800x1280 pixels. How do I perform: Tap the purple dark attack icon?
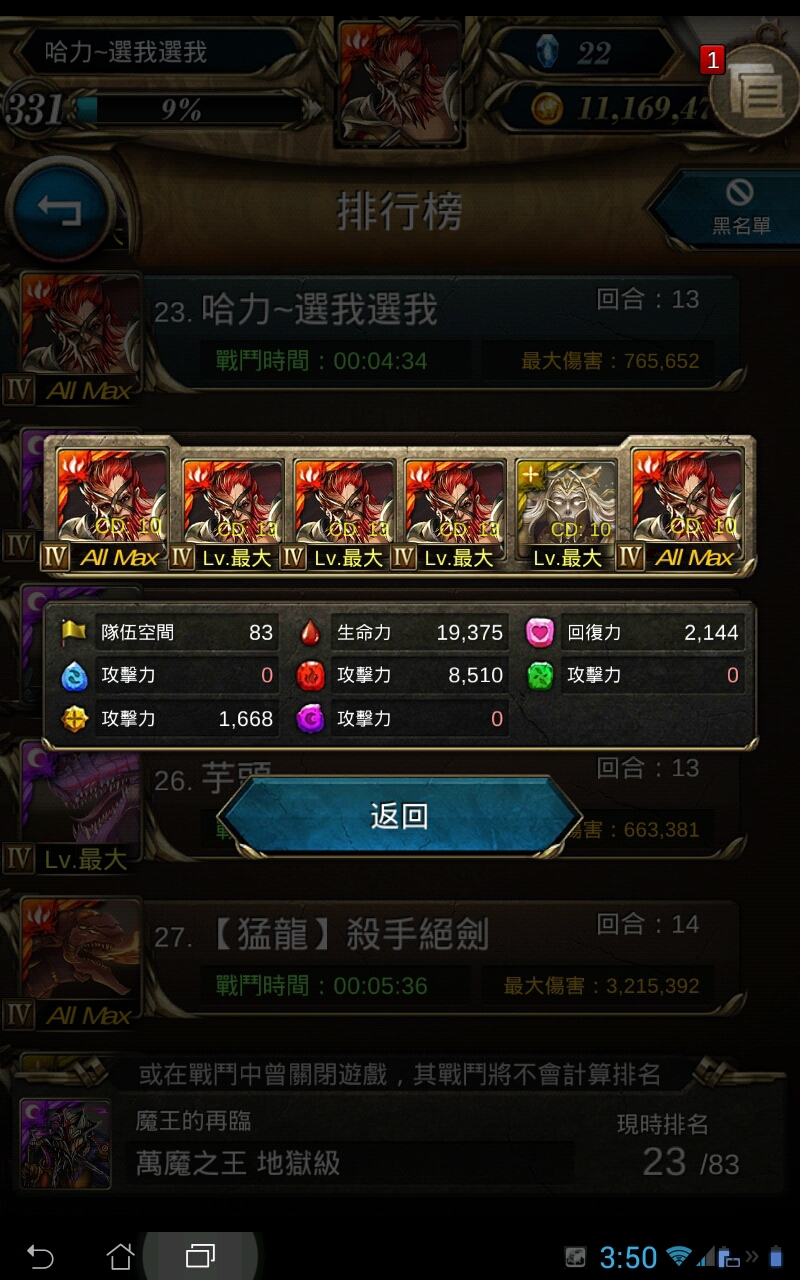312,719
